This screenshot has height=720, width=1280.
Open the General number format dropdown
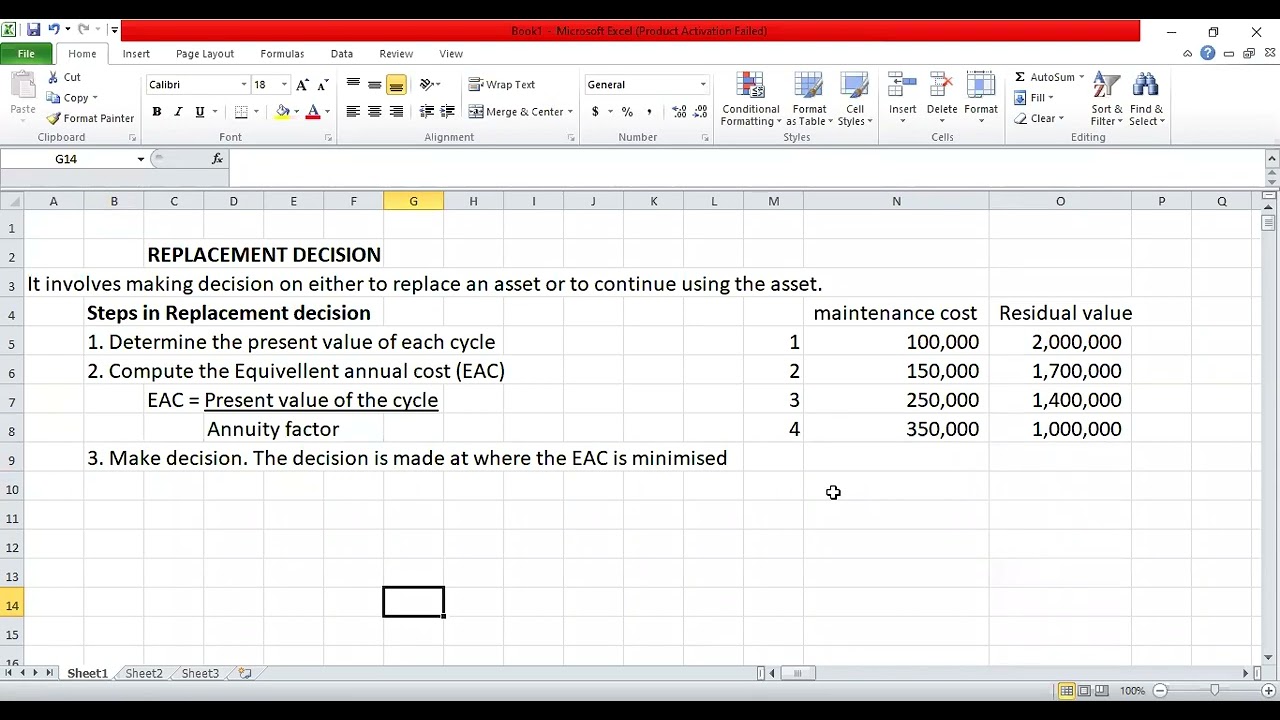coord(702,85)
